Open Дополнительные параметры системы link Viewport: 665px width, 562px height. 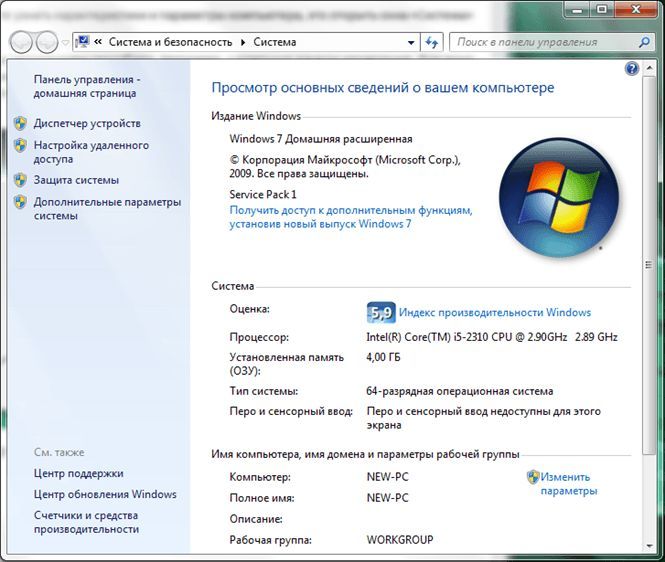coord(108,209)
